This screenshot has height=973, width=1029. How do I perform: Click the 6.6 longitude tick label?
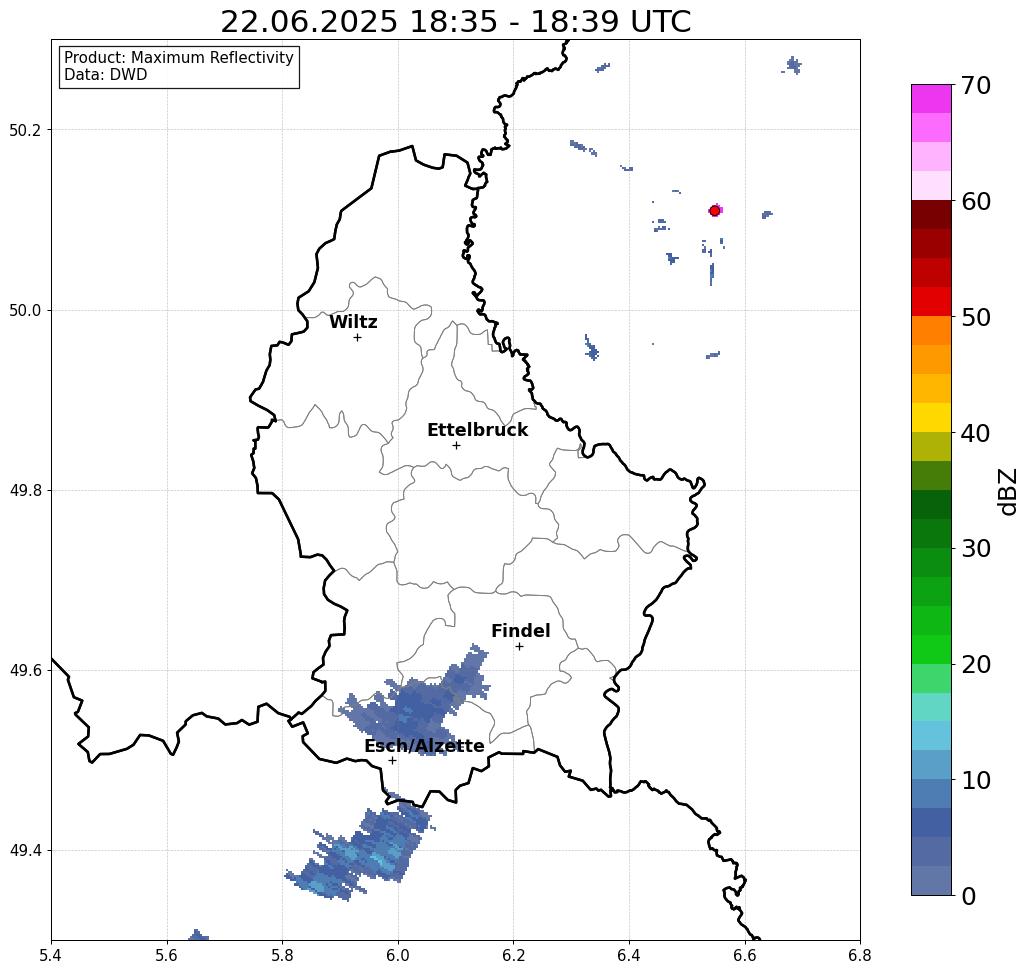coord(744,956)
